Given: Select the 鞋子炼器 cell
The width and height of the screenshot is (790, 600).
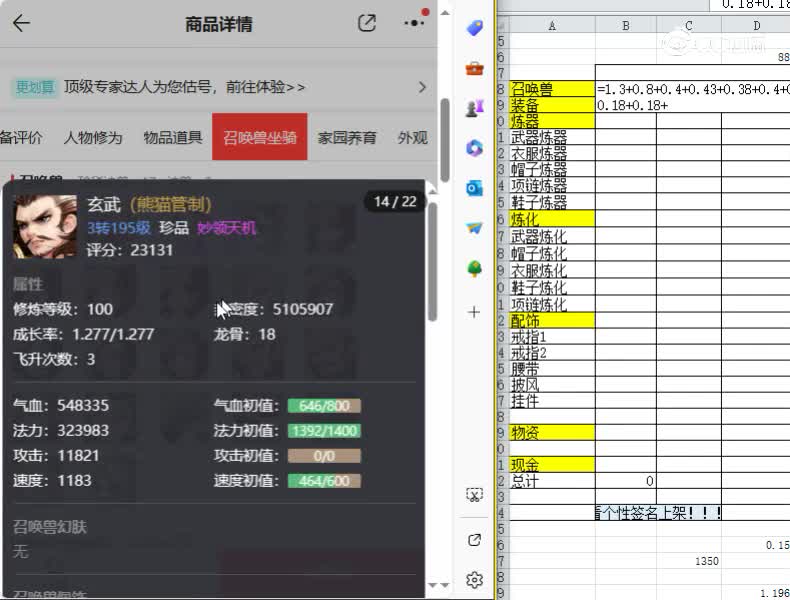Looking at the screenshot, I should (x=552, y=202).
